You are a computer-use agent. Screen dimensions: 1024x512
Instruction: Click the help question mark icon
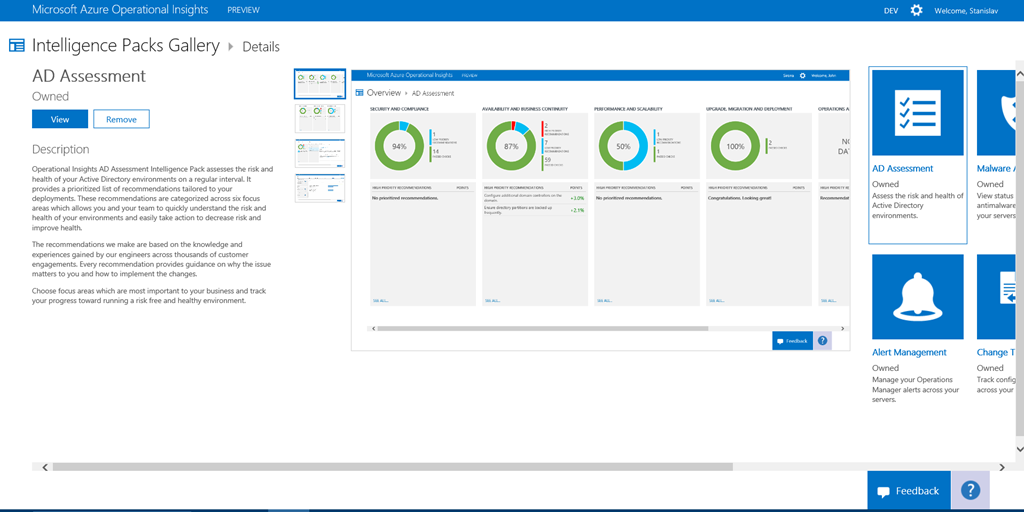[x=969, y=491]
